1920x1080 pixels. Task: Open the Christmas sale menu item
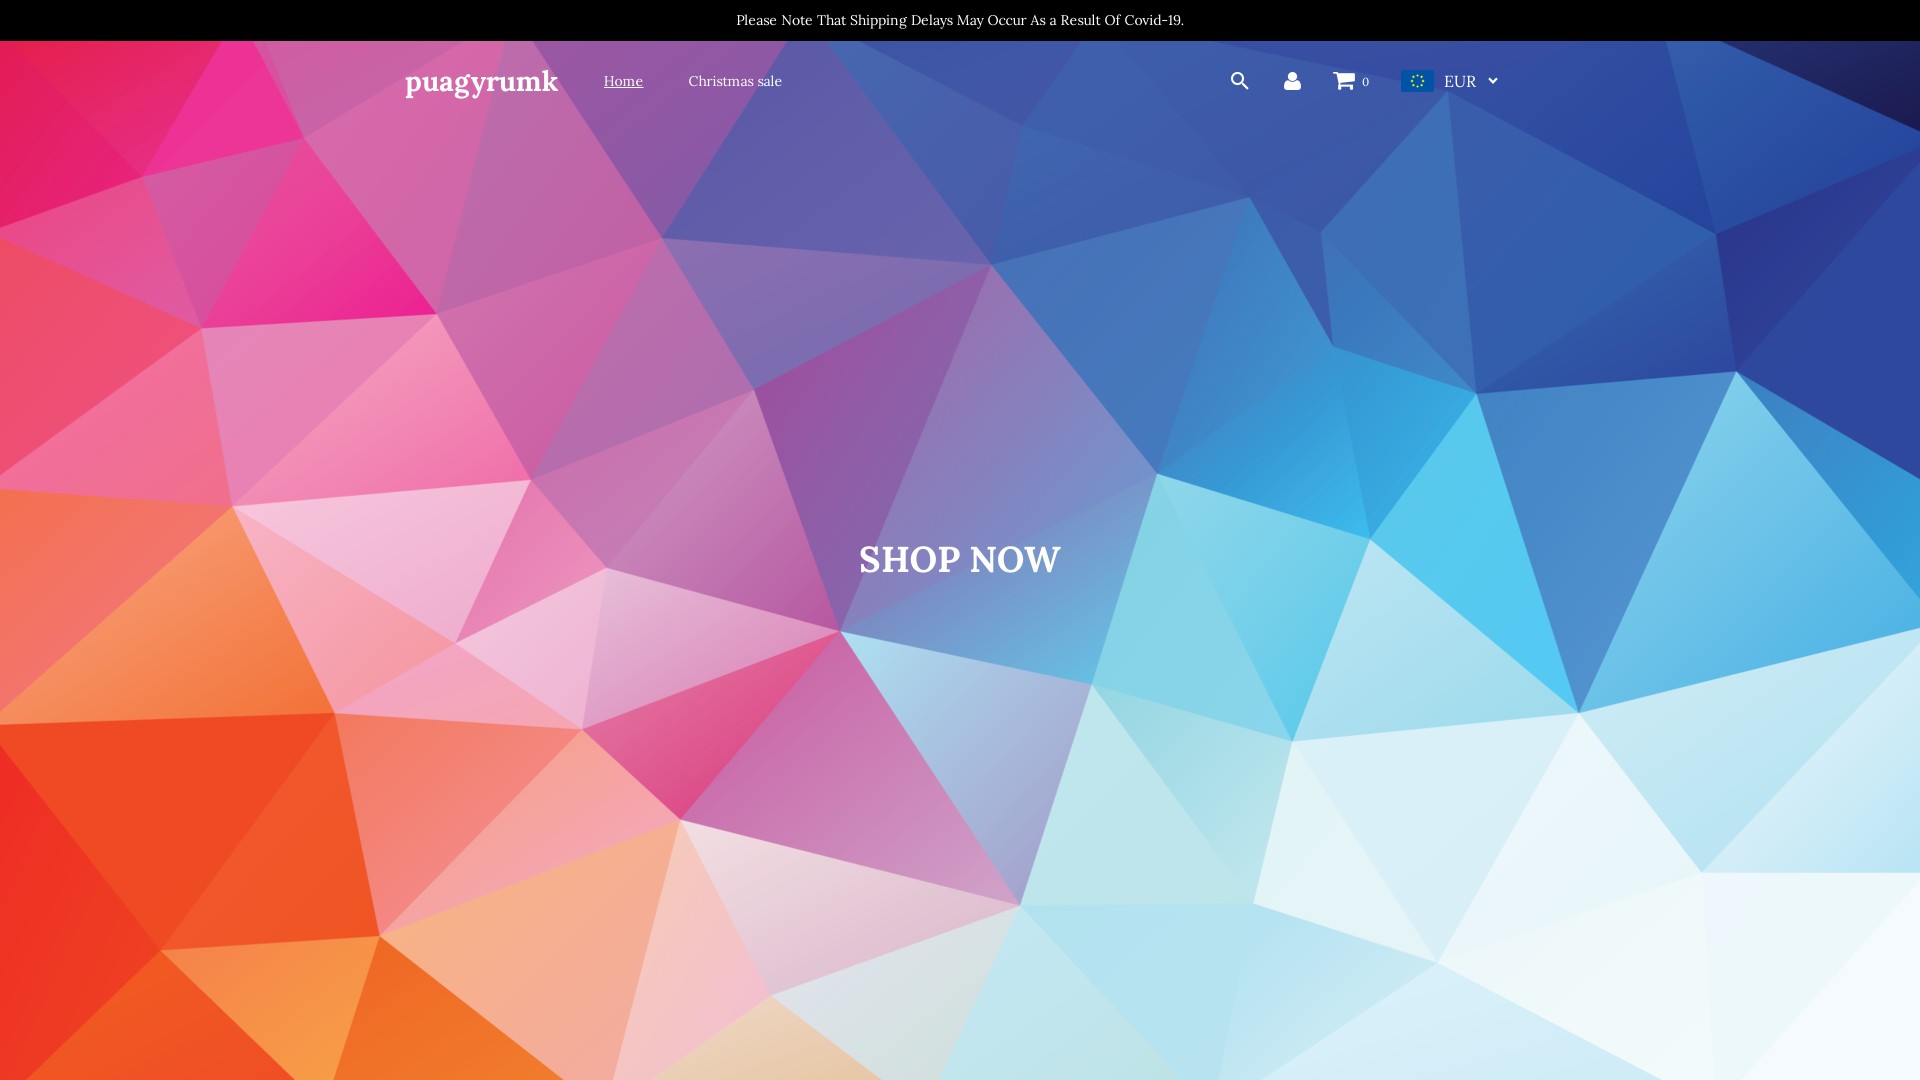[735, 81]
